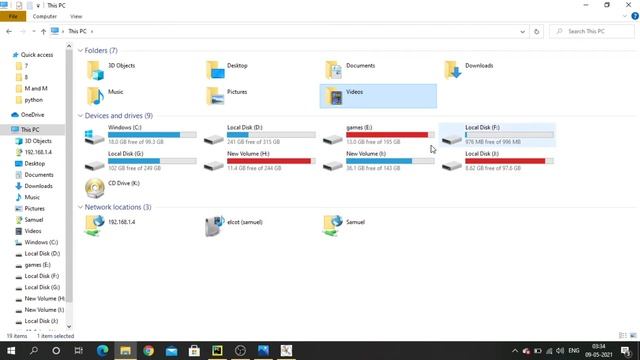The height and width of the screenshot is (360, 640).
Task: Open the Pictures folder icon
Action: click(x=215, y=96)
